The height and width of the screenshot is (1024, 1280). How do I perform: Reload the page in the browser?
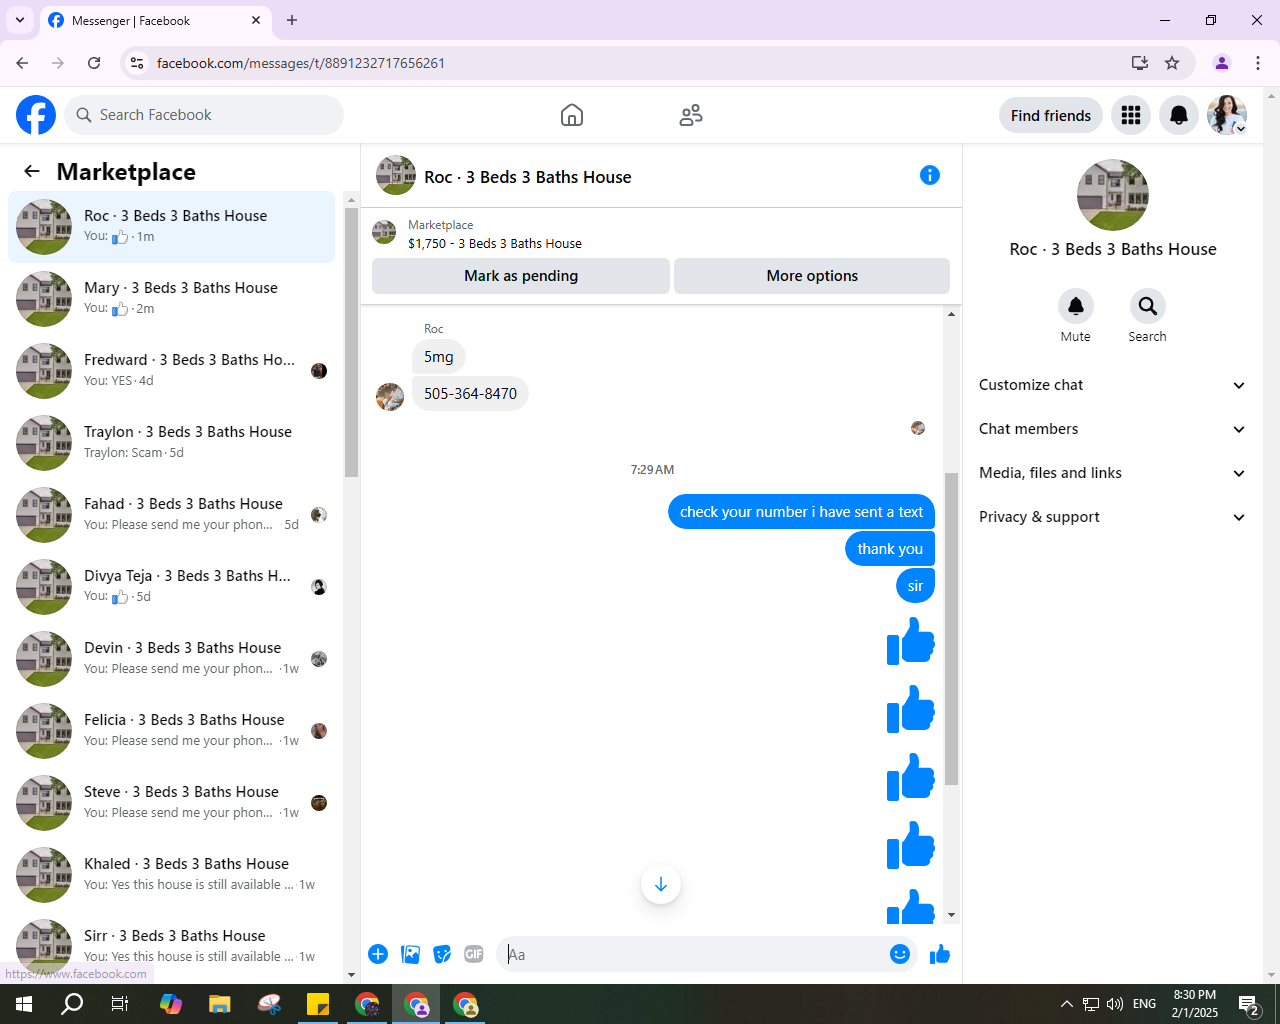94,63
